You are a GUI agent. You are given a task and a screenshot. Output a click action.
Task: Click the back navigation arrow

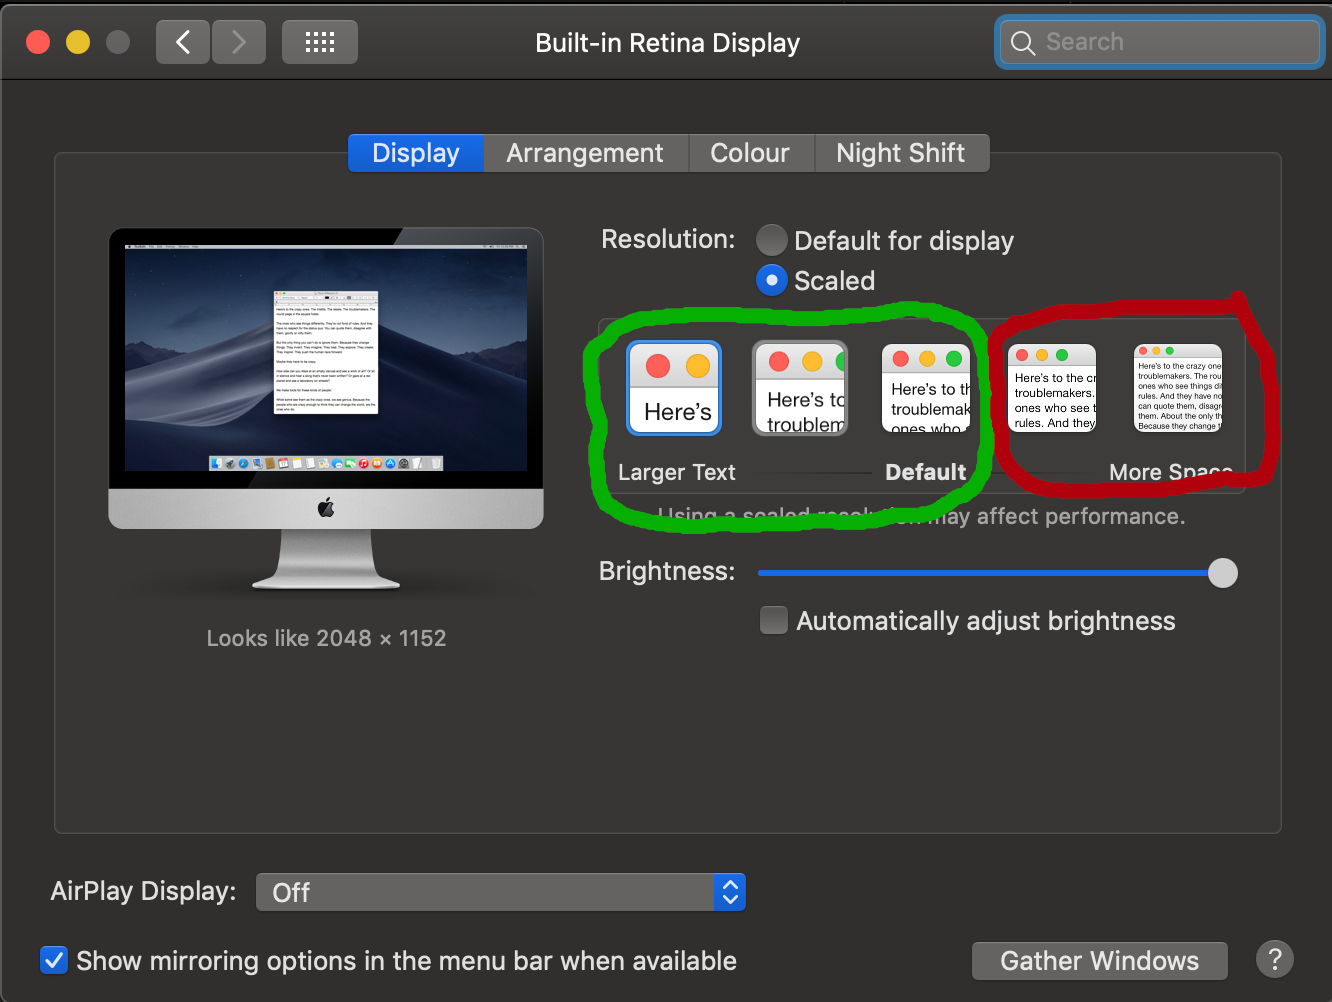point(182,41)
